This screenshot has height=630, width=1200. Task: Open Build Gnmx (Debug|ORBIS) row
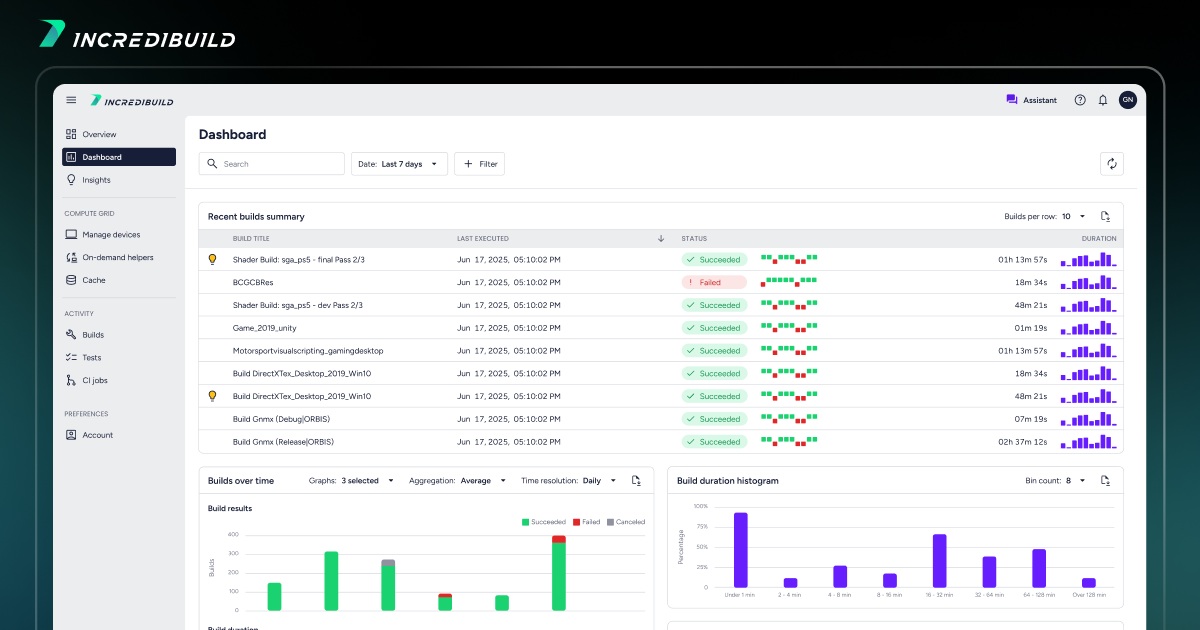point(661,419)
